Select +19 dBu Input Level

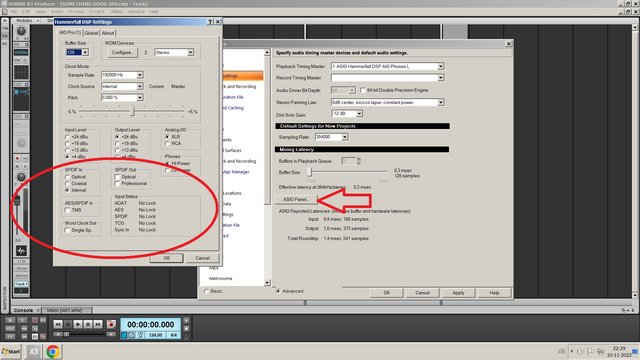[67, 144]
